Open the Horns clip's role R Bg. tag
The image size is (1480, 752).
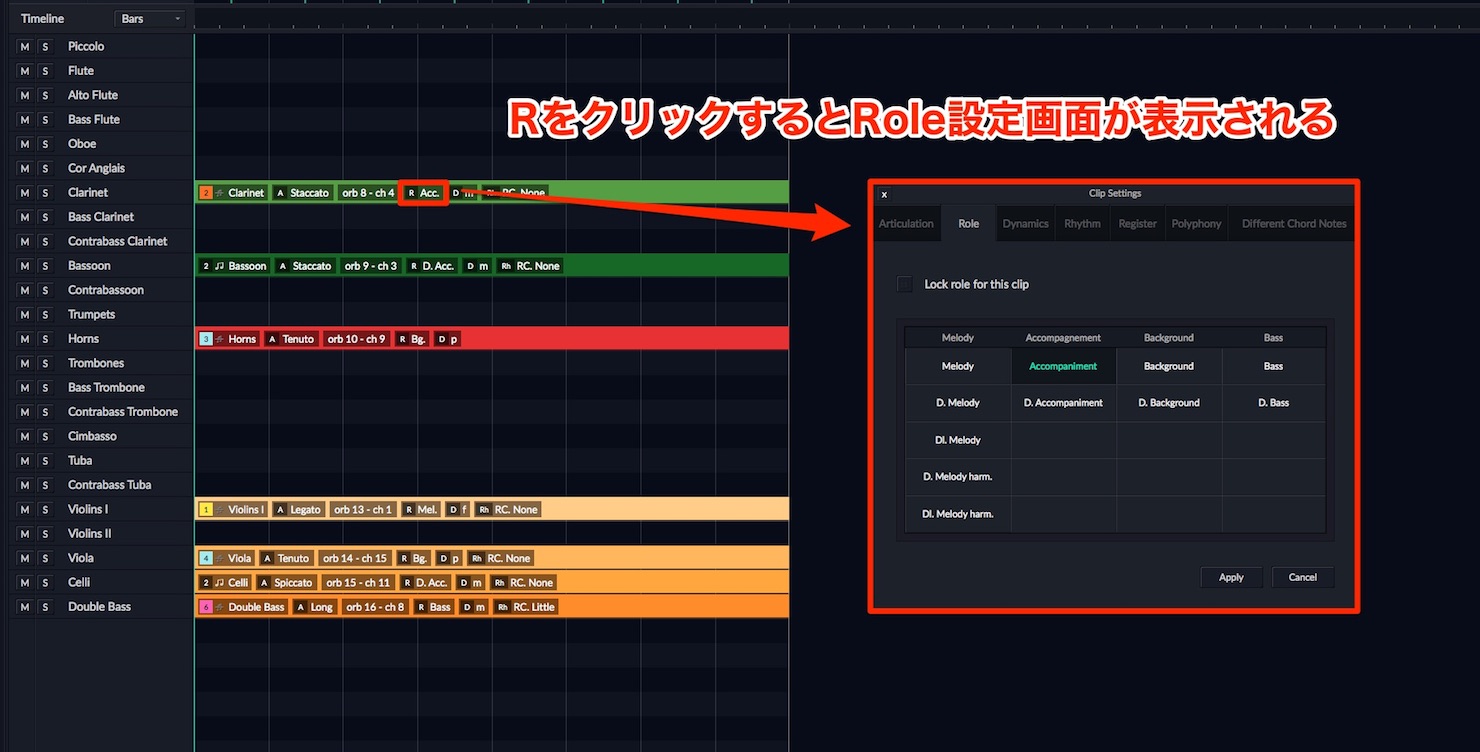412,339
